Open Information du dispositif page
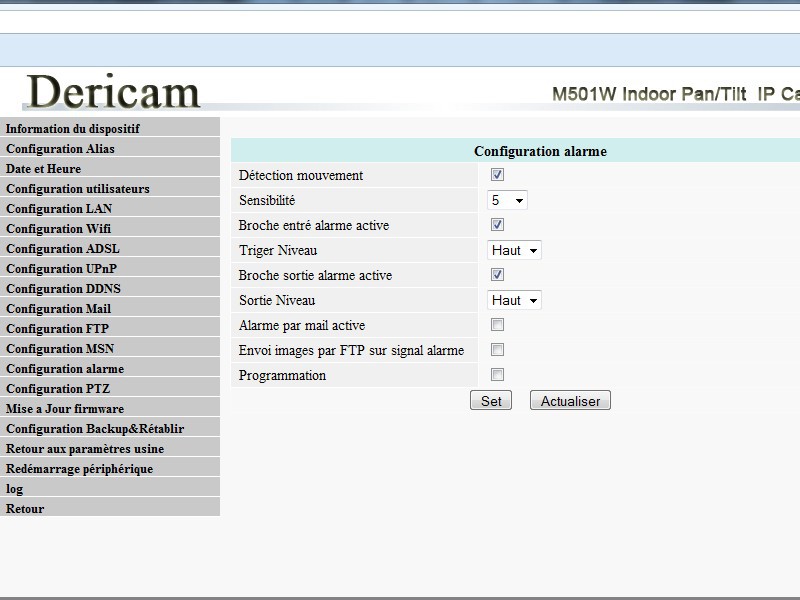Screen dimensions: 800x600 pyautogui.click(x=110, y=127)
